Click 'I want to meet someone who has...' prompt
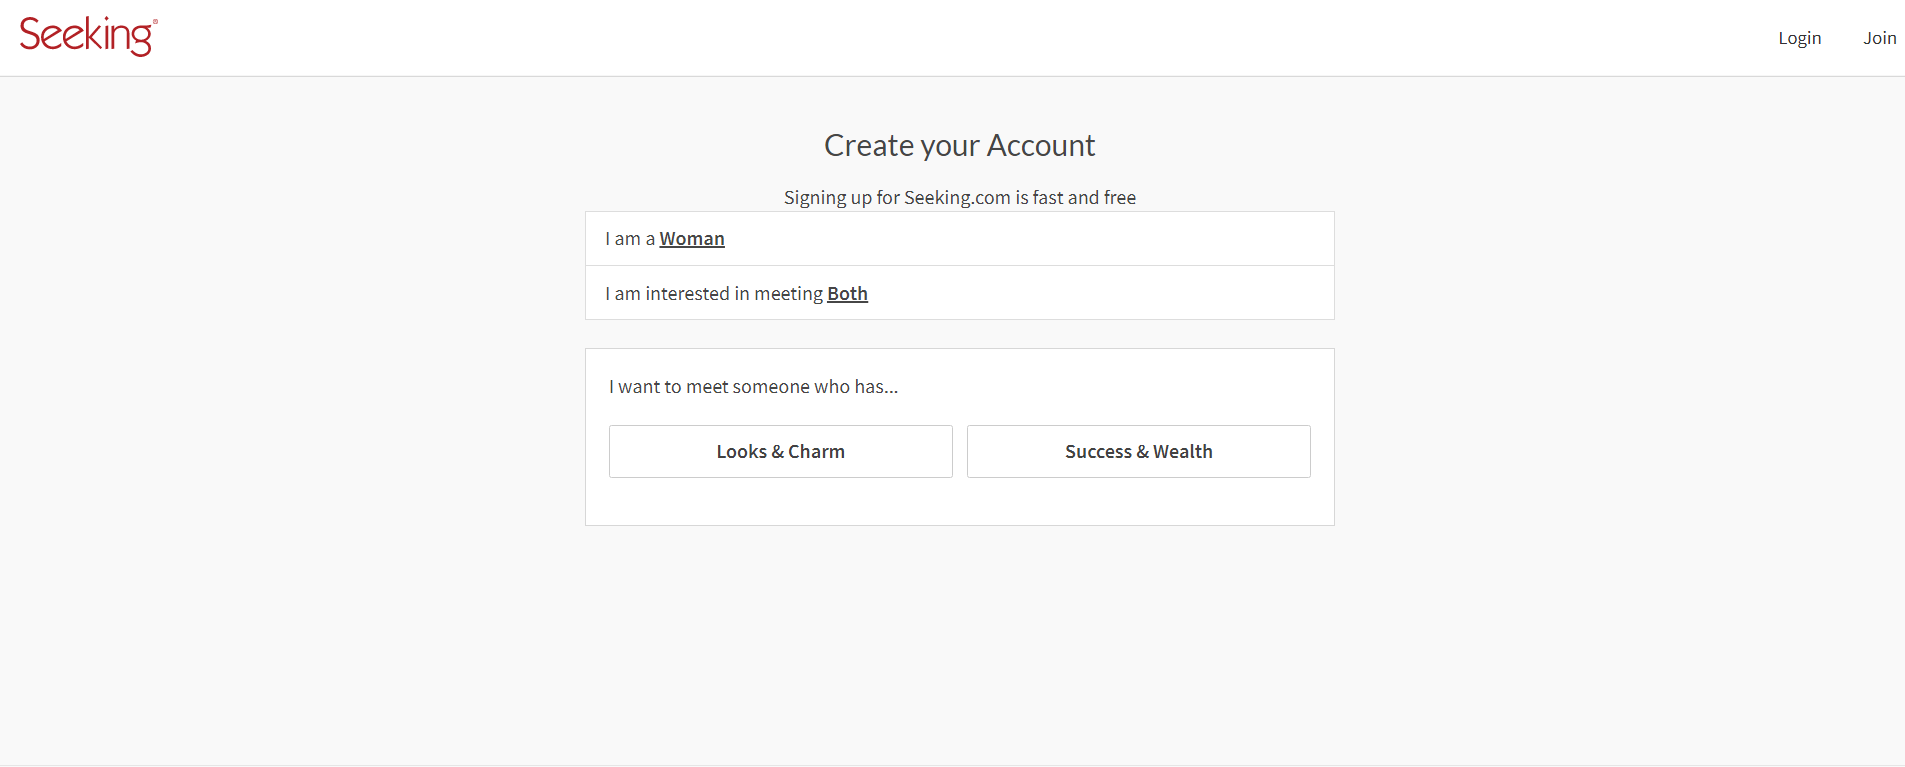The image size is (1905, 767). pos(754,387)
